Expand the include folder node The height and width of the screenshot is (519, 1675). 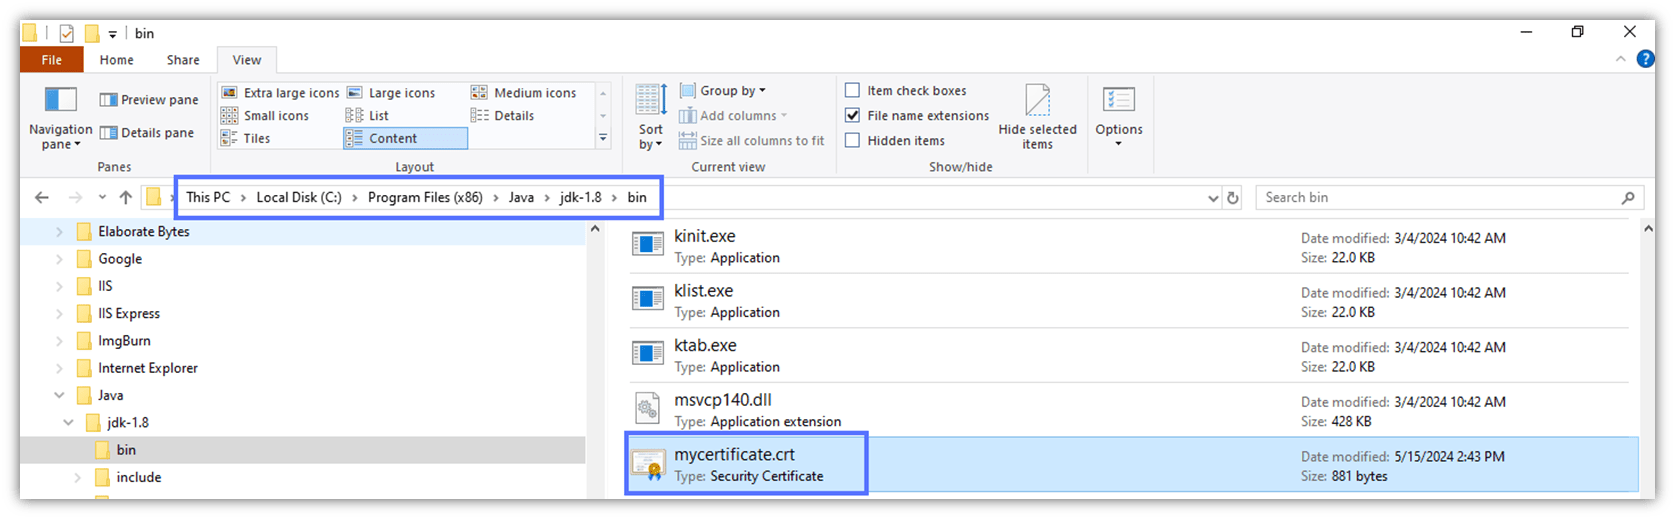[x=78, y=478]
